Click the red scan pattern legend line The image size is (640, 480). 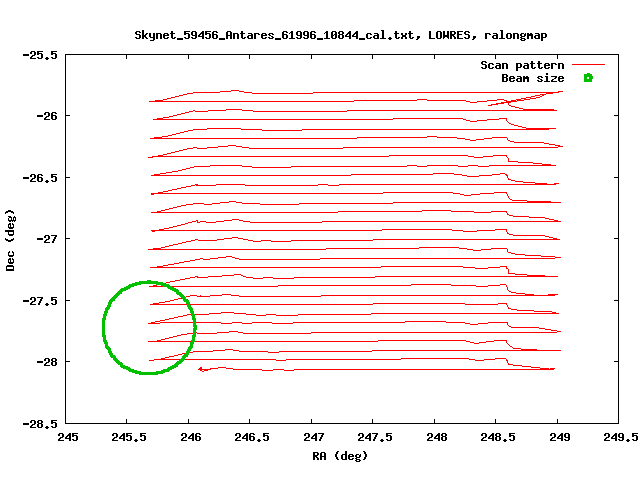588,64
